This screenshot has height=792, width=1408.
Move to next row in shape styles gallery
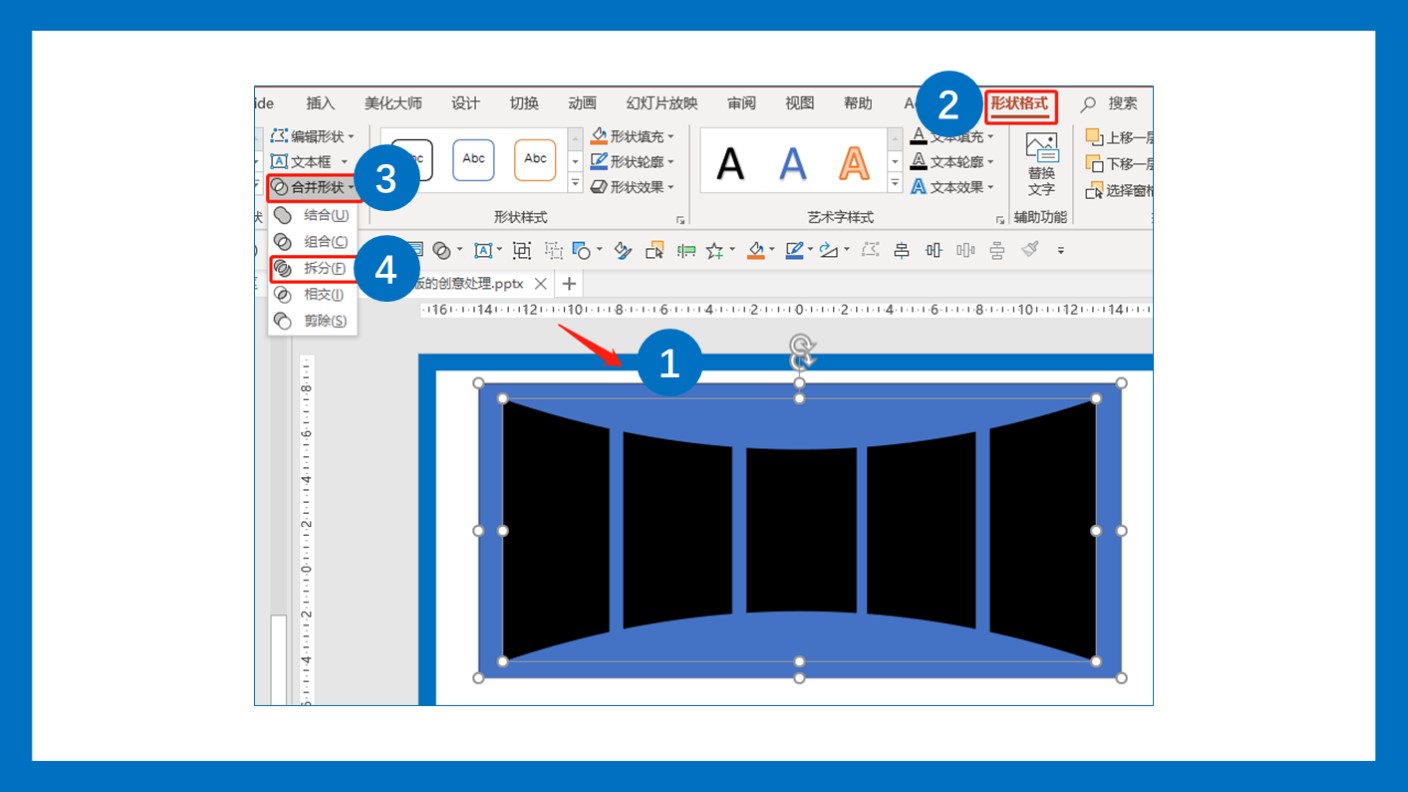[575, 161]
